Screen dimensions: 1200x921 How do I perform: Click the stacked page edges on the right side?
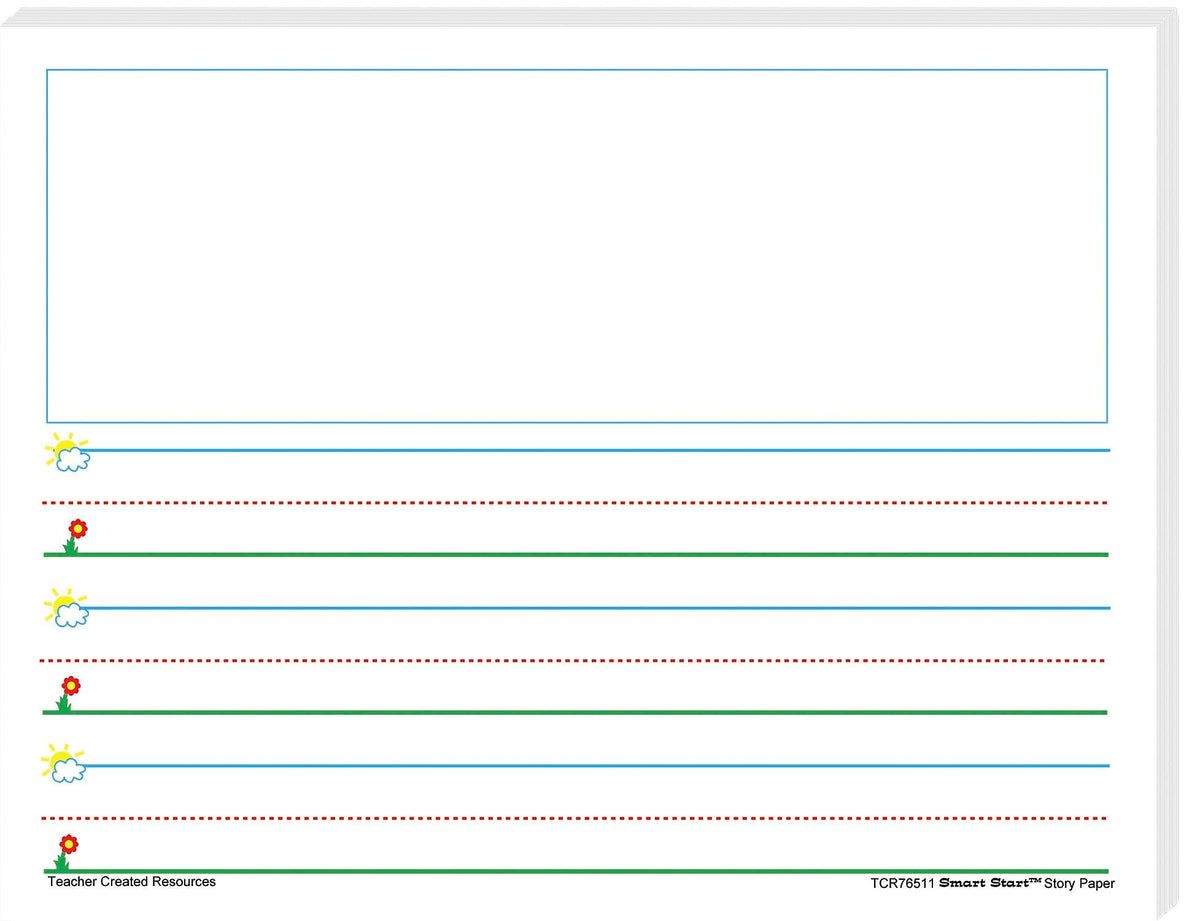(1166, 460)
